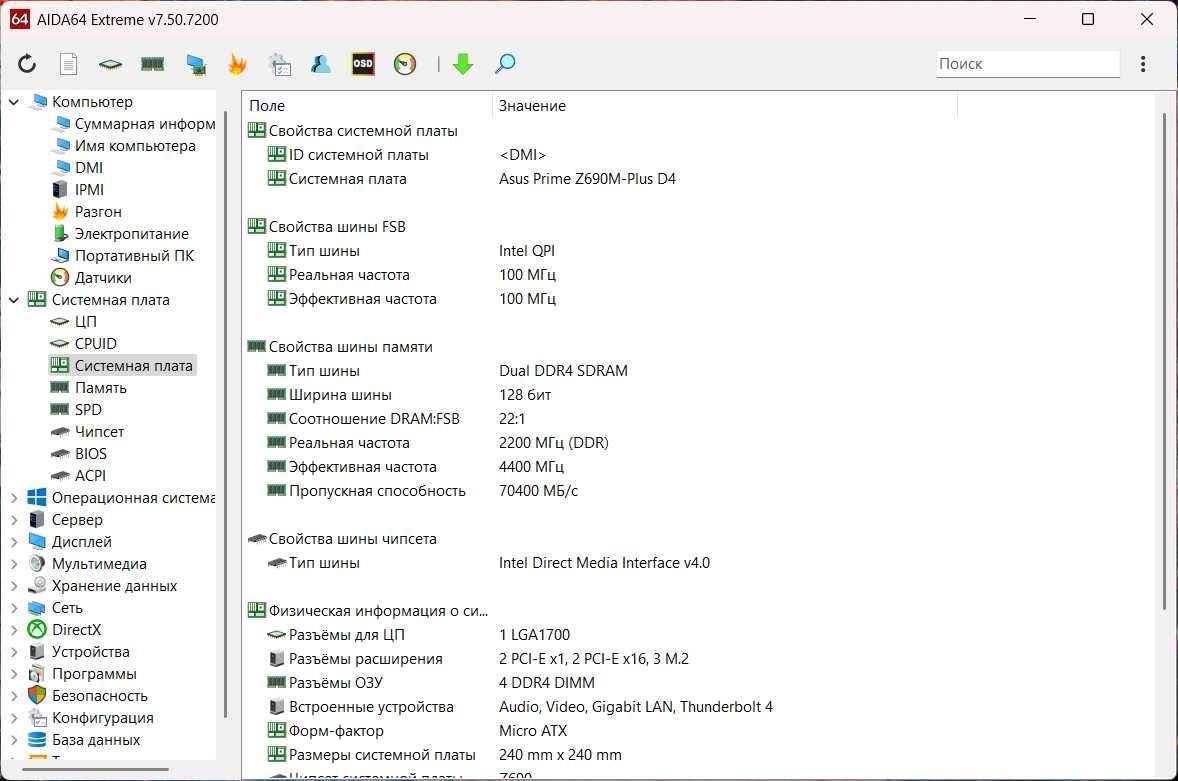The height and width of the screenshot is (781, 1178).
Task: Open the ACPI tree item
Action: (90, 475)
